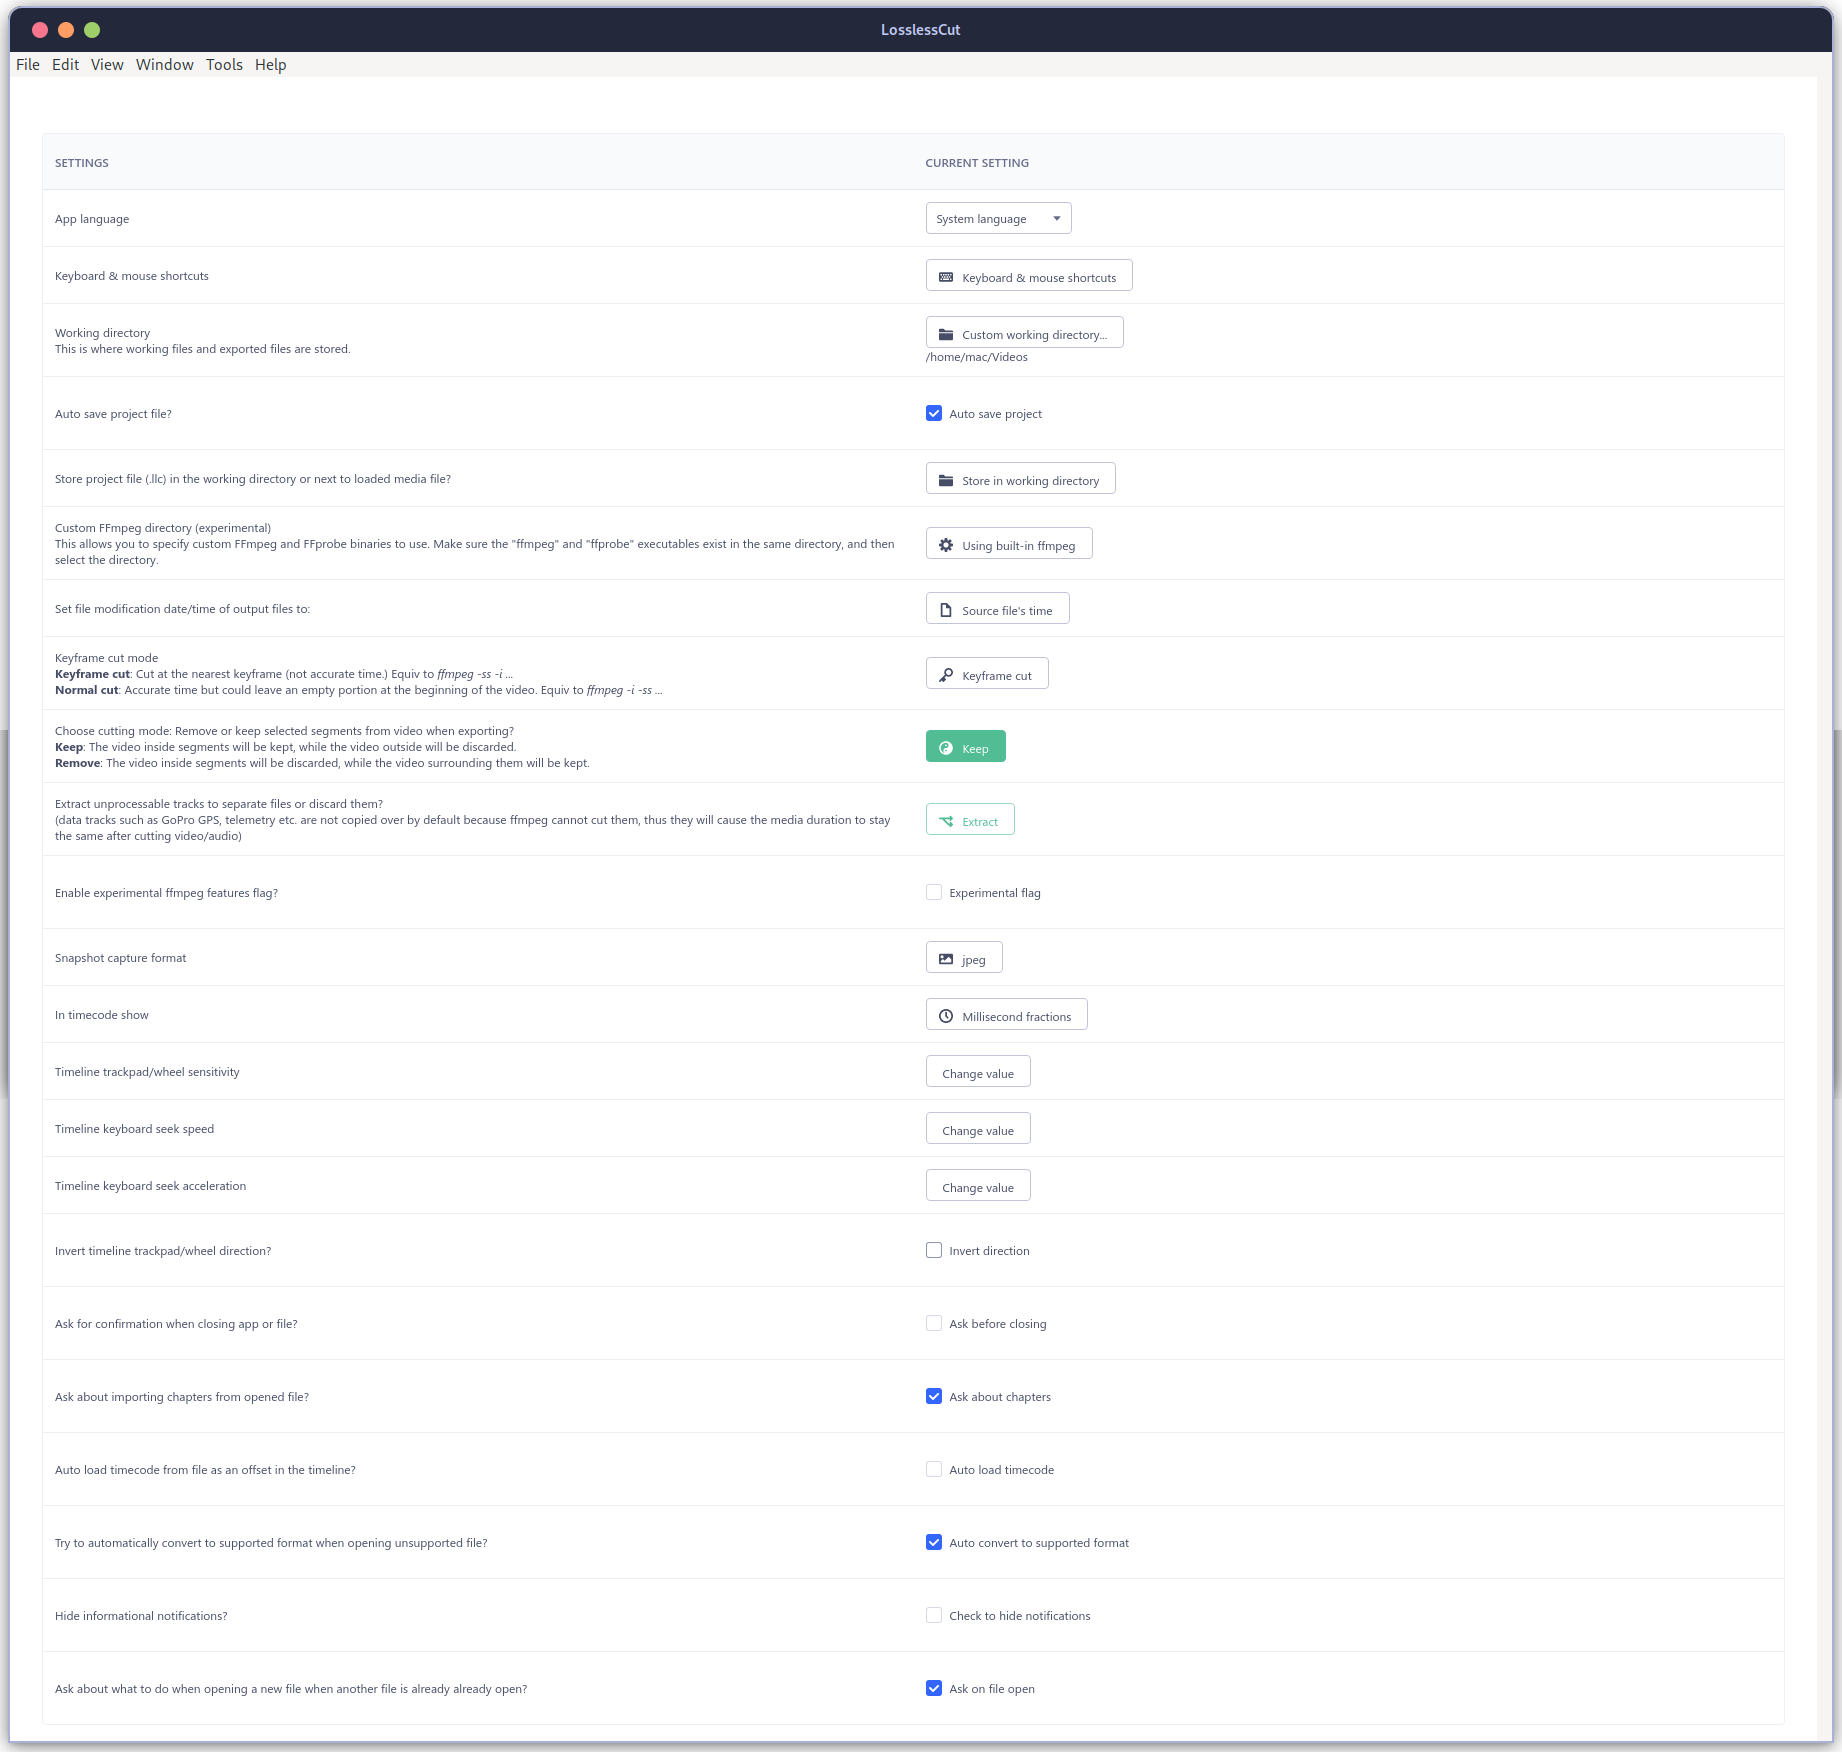Click 'Timeline keyboard seek speed' label

click(x=135, y=1129)
